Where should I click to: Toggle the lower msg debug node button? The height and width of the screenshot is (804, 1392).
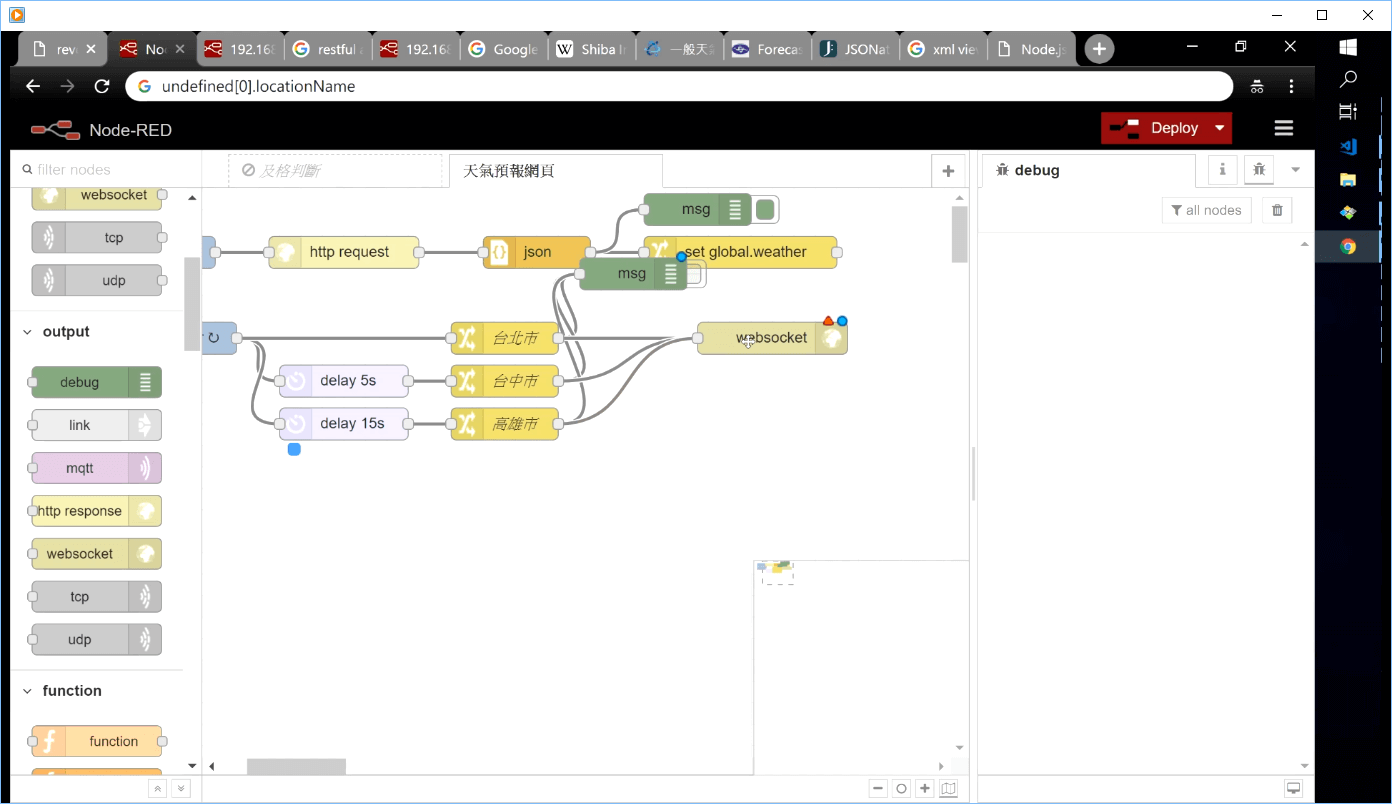(x=696, y=275)
